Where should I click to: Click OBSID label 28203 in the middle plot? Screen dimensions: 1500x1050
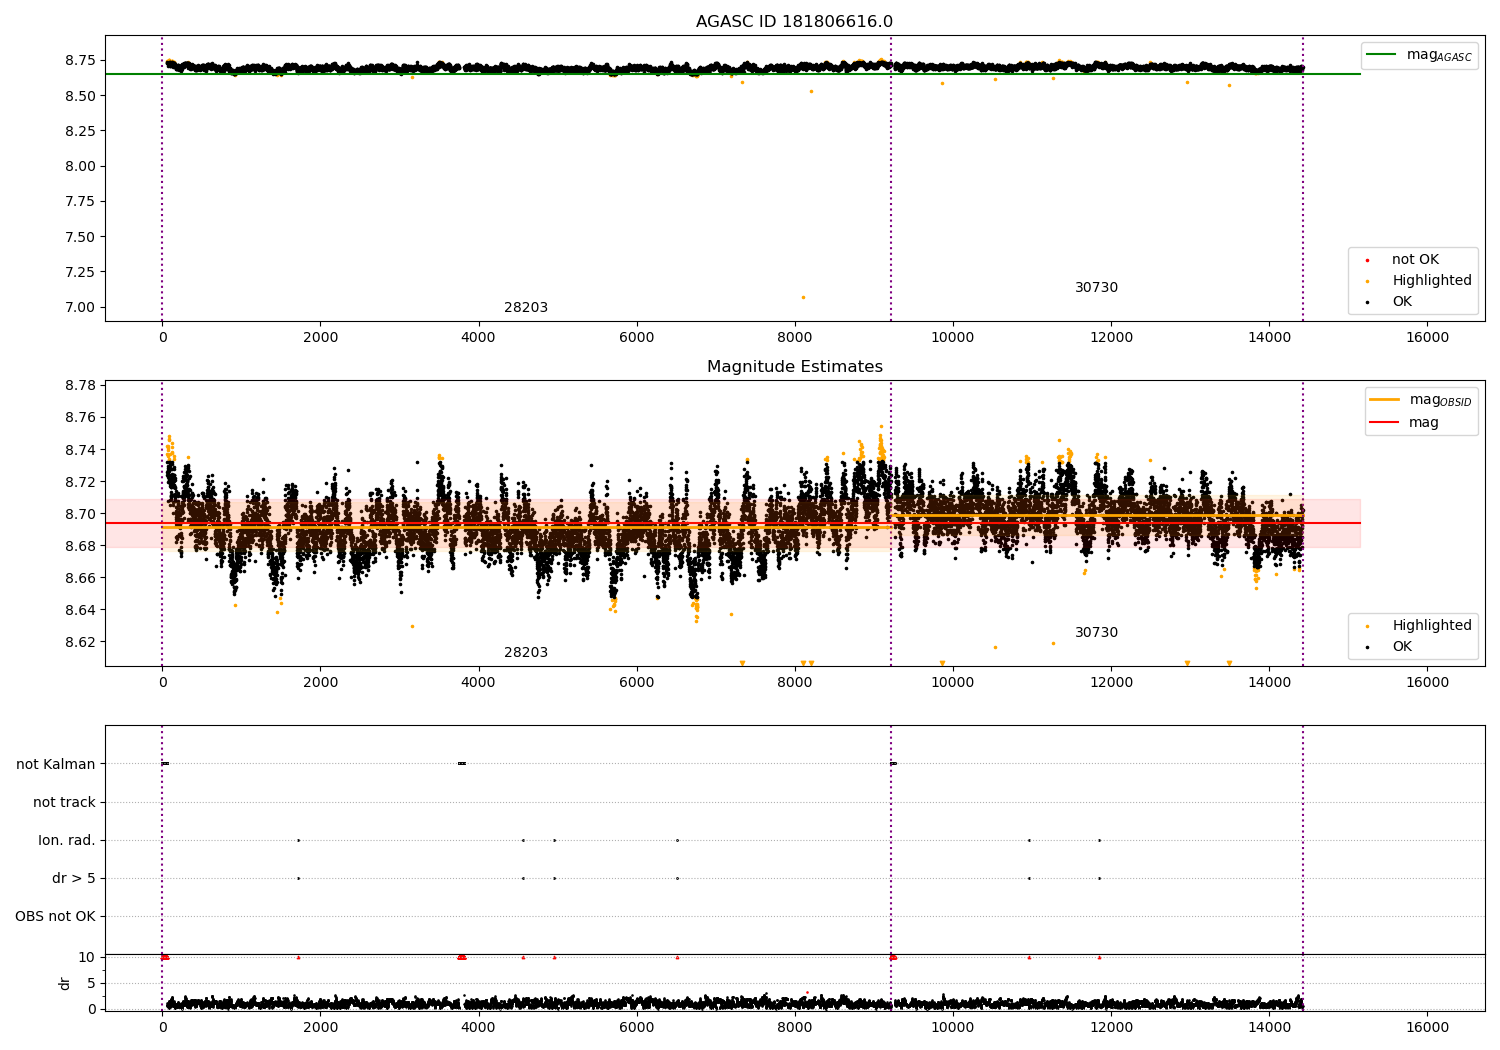(x=526, y=653)
